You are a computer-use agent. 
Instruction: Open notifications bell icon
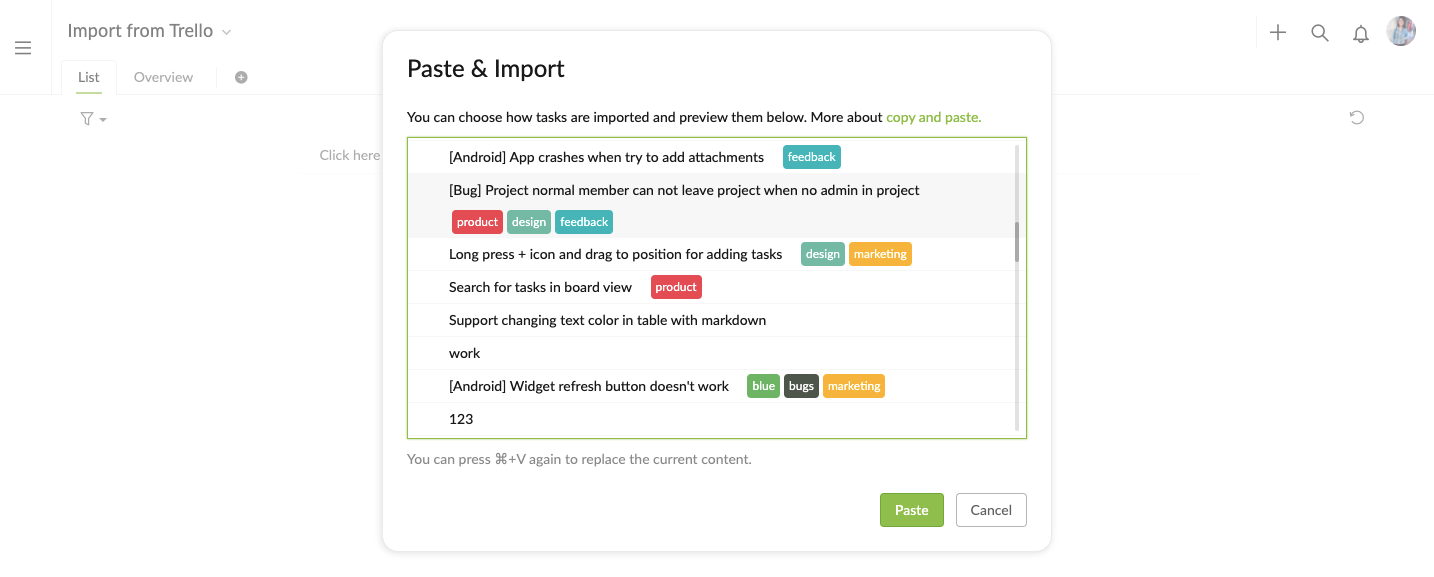(x=1361, y=33)
